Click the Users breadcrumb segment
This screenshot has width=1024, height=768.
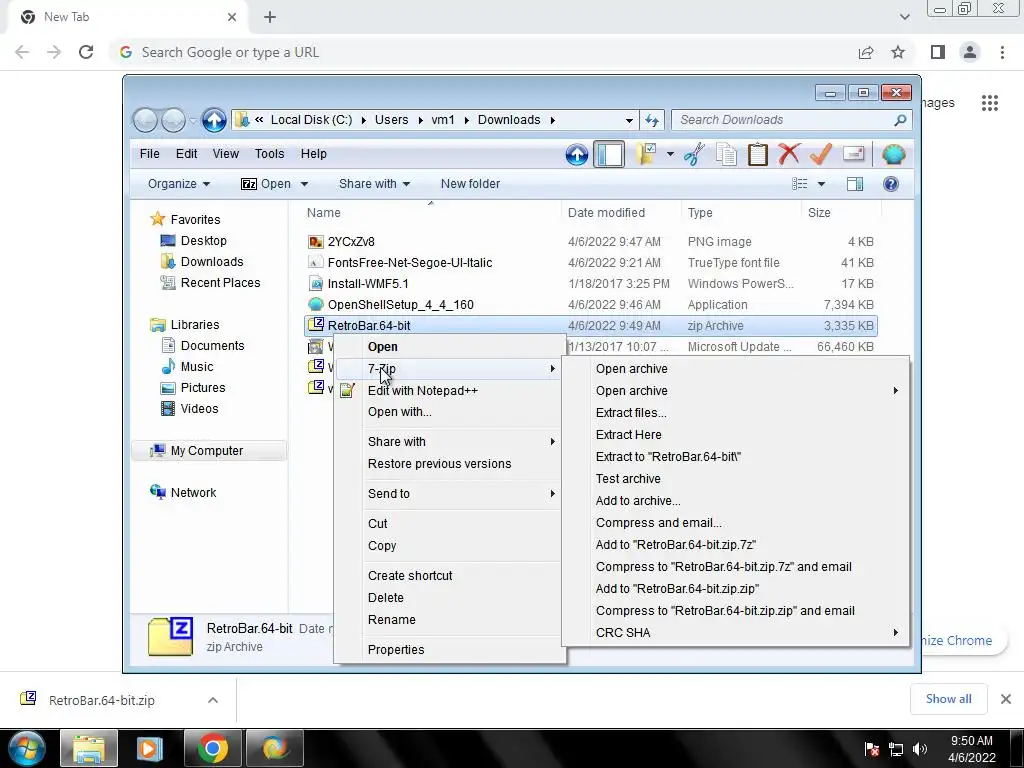tap(391, 120)
